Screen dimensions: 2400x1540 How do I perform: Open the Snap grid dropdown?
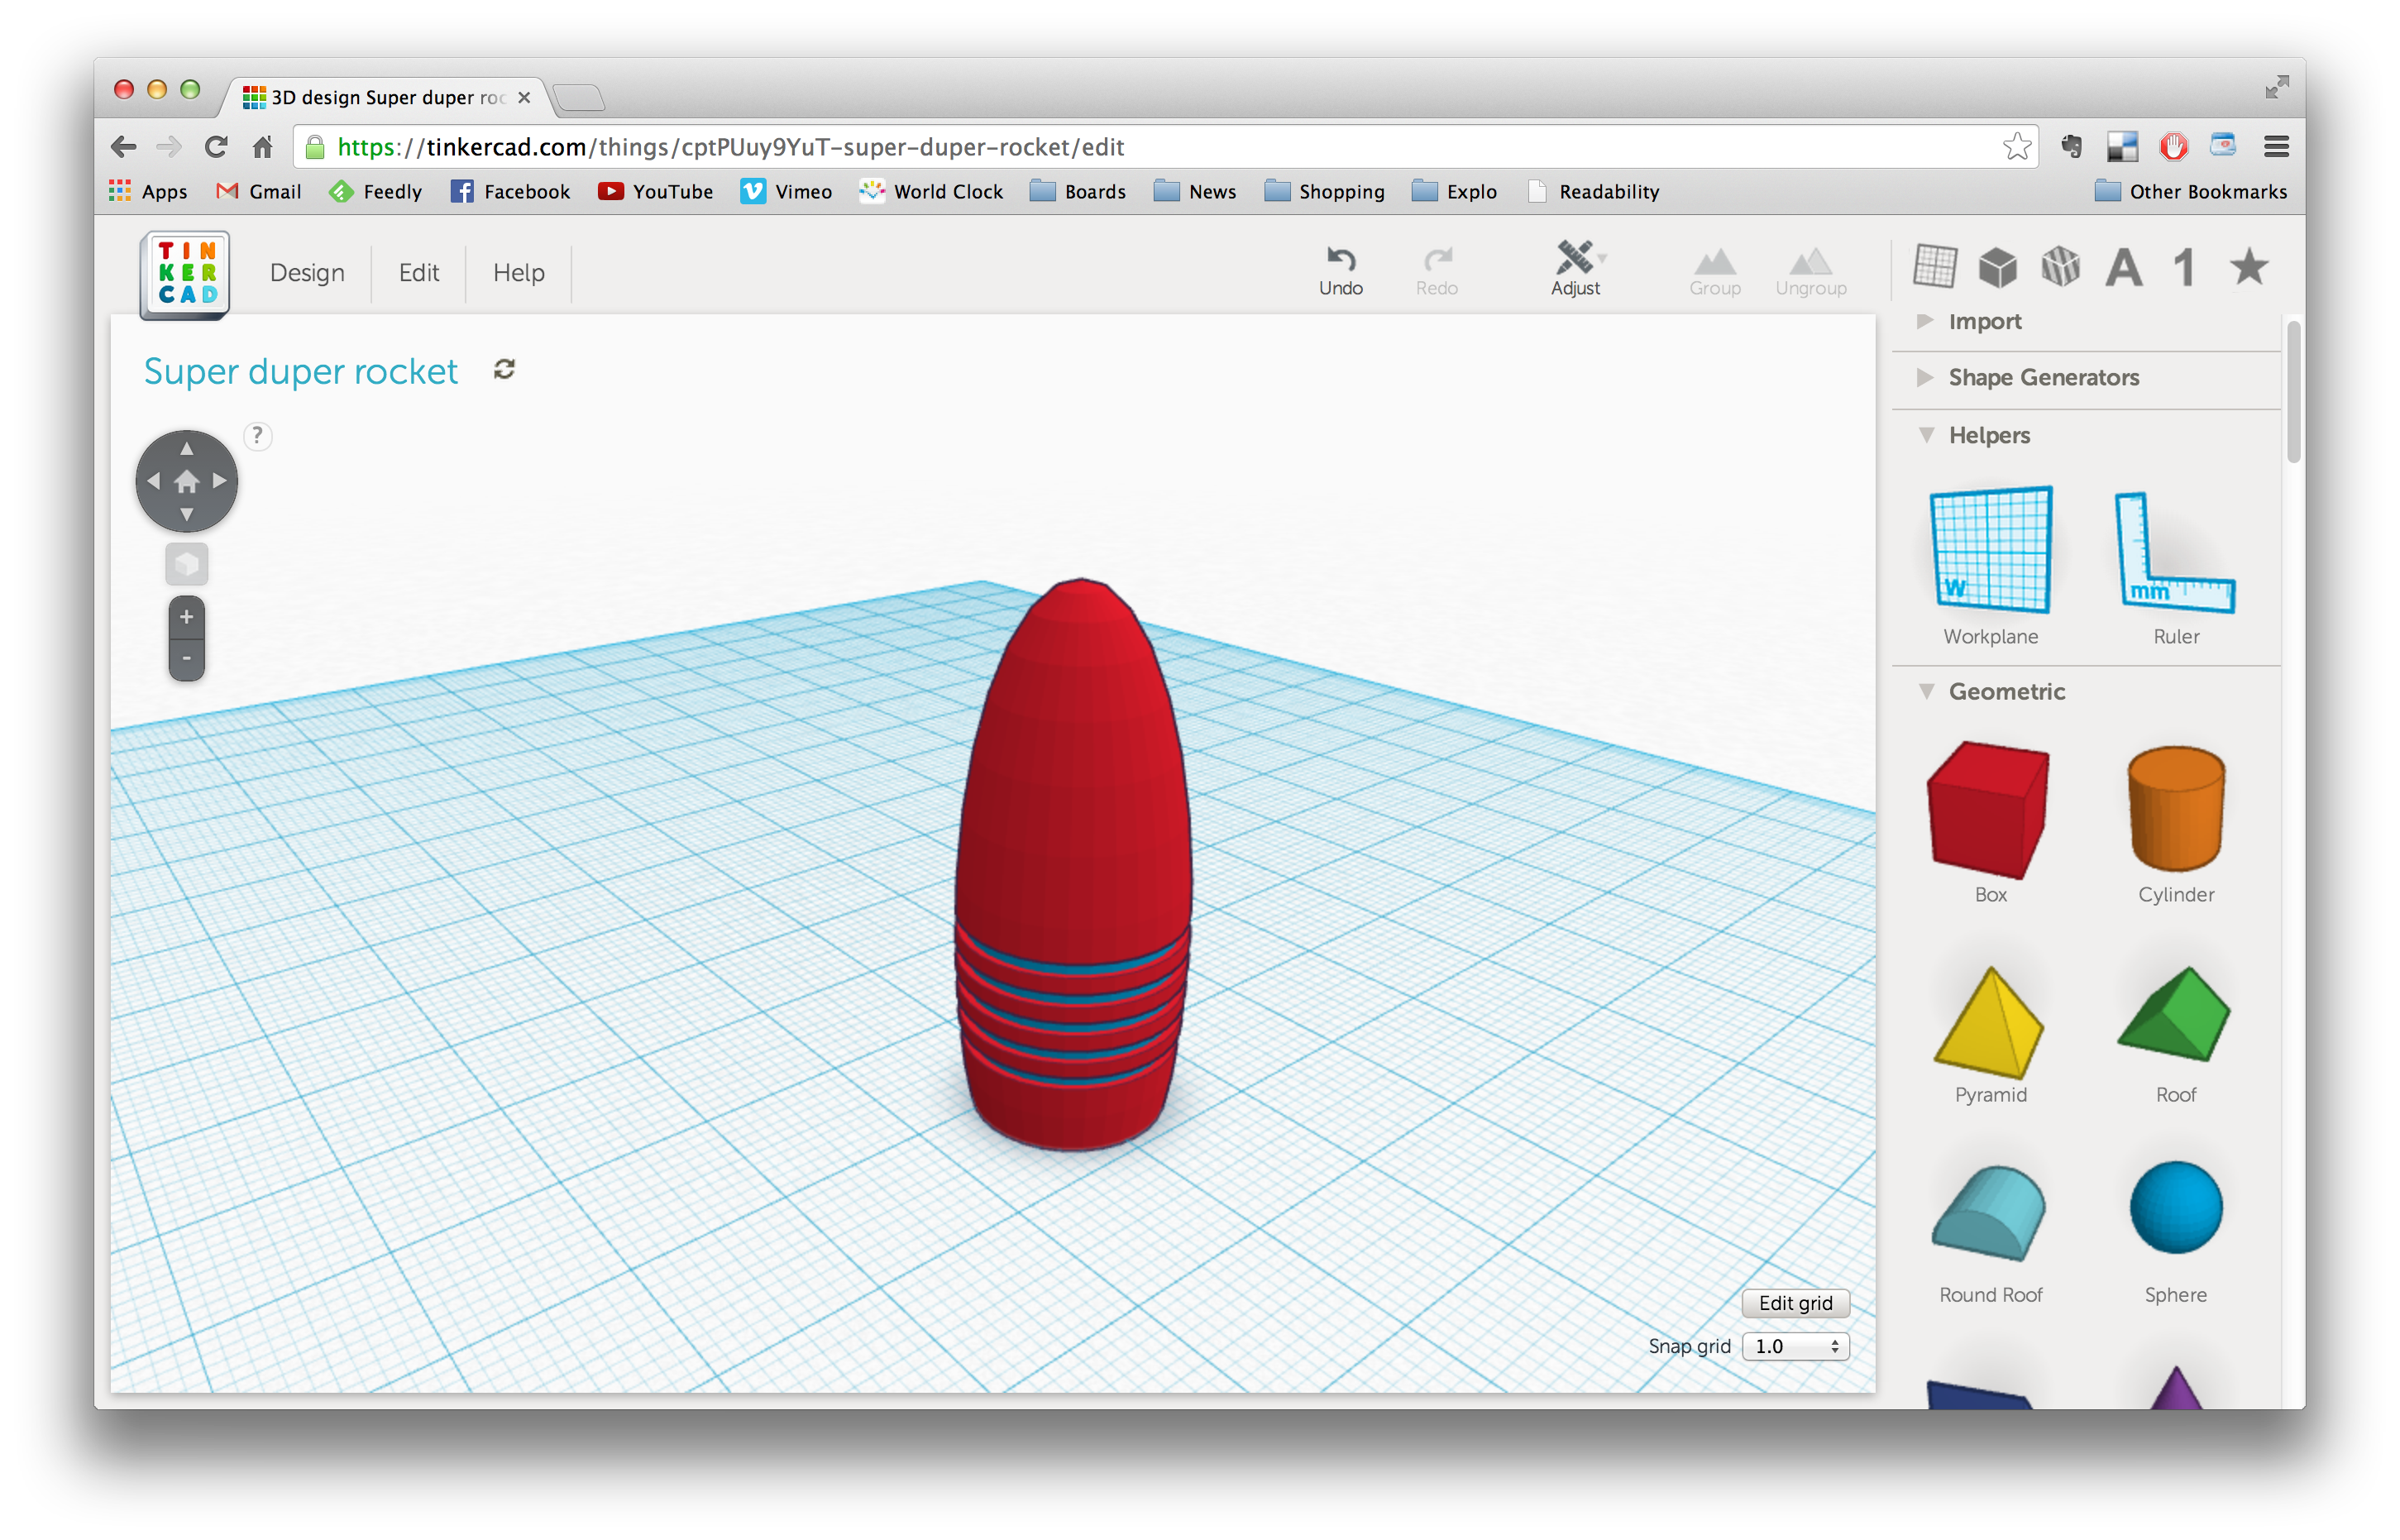tap(1795, 1346)
